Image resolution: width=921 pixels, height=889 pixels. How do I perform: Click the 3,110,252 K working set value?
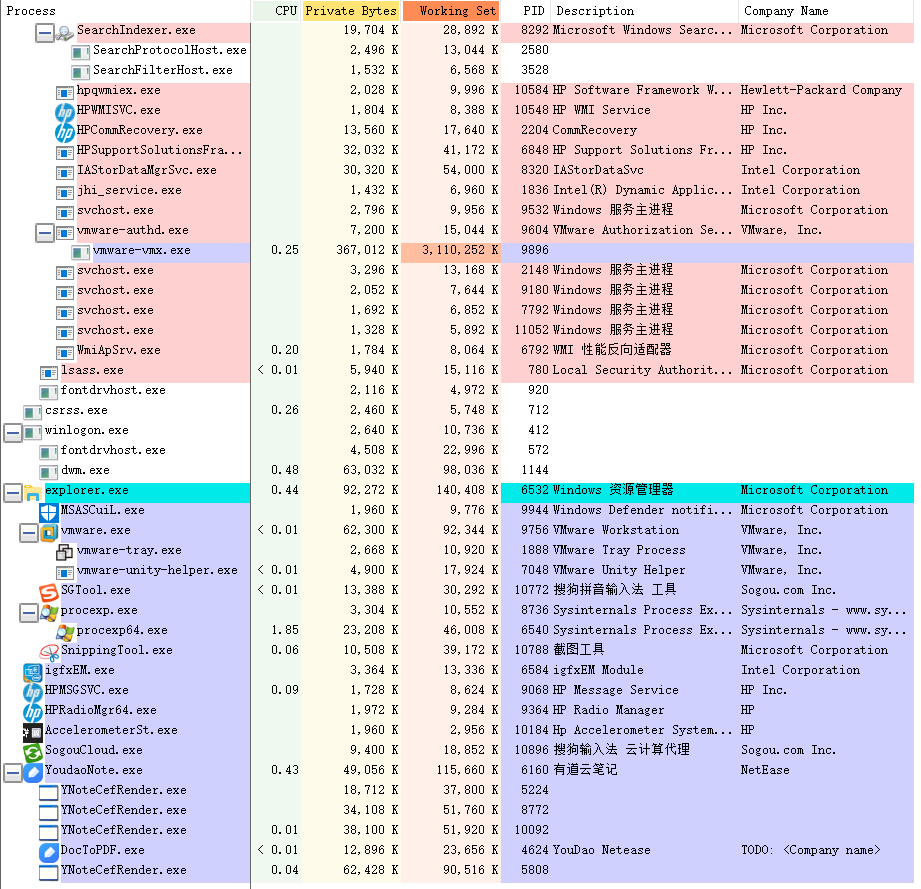[x=460, y=250]
